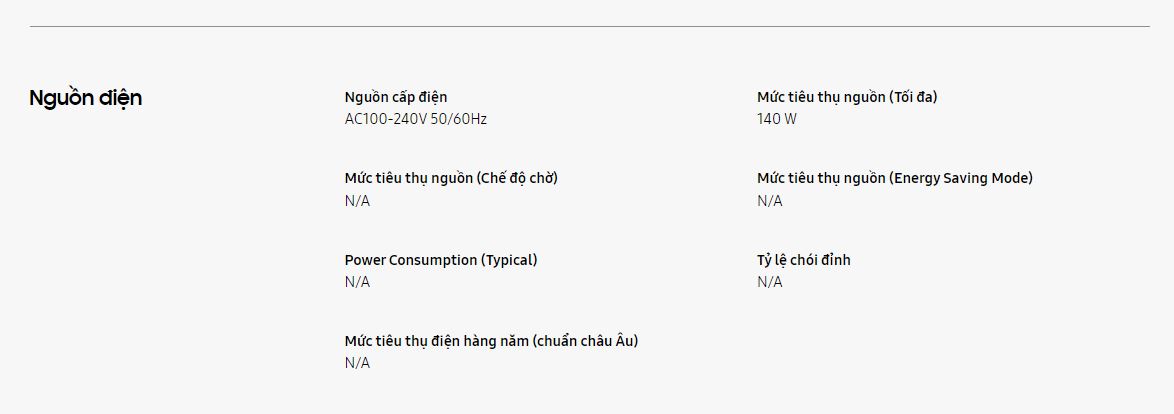Select the Energy Saving Mode label
The height and width of the screenshot is (414, 1174).
pyautogui.click(x=962, y=178)
